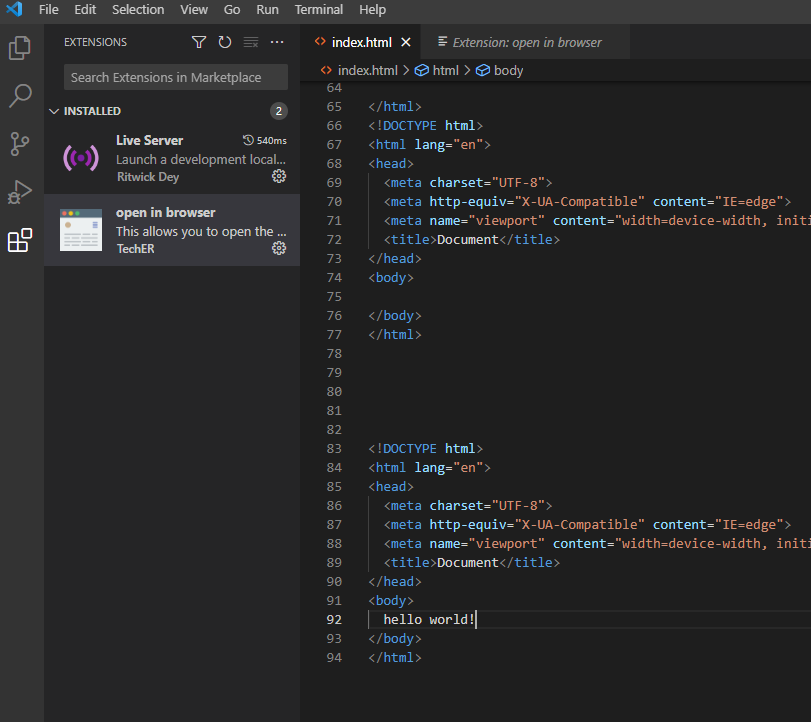Click installed extensions count badge
This screenshot has height=722, width=811.
pos(279,111)
